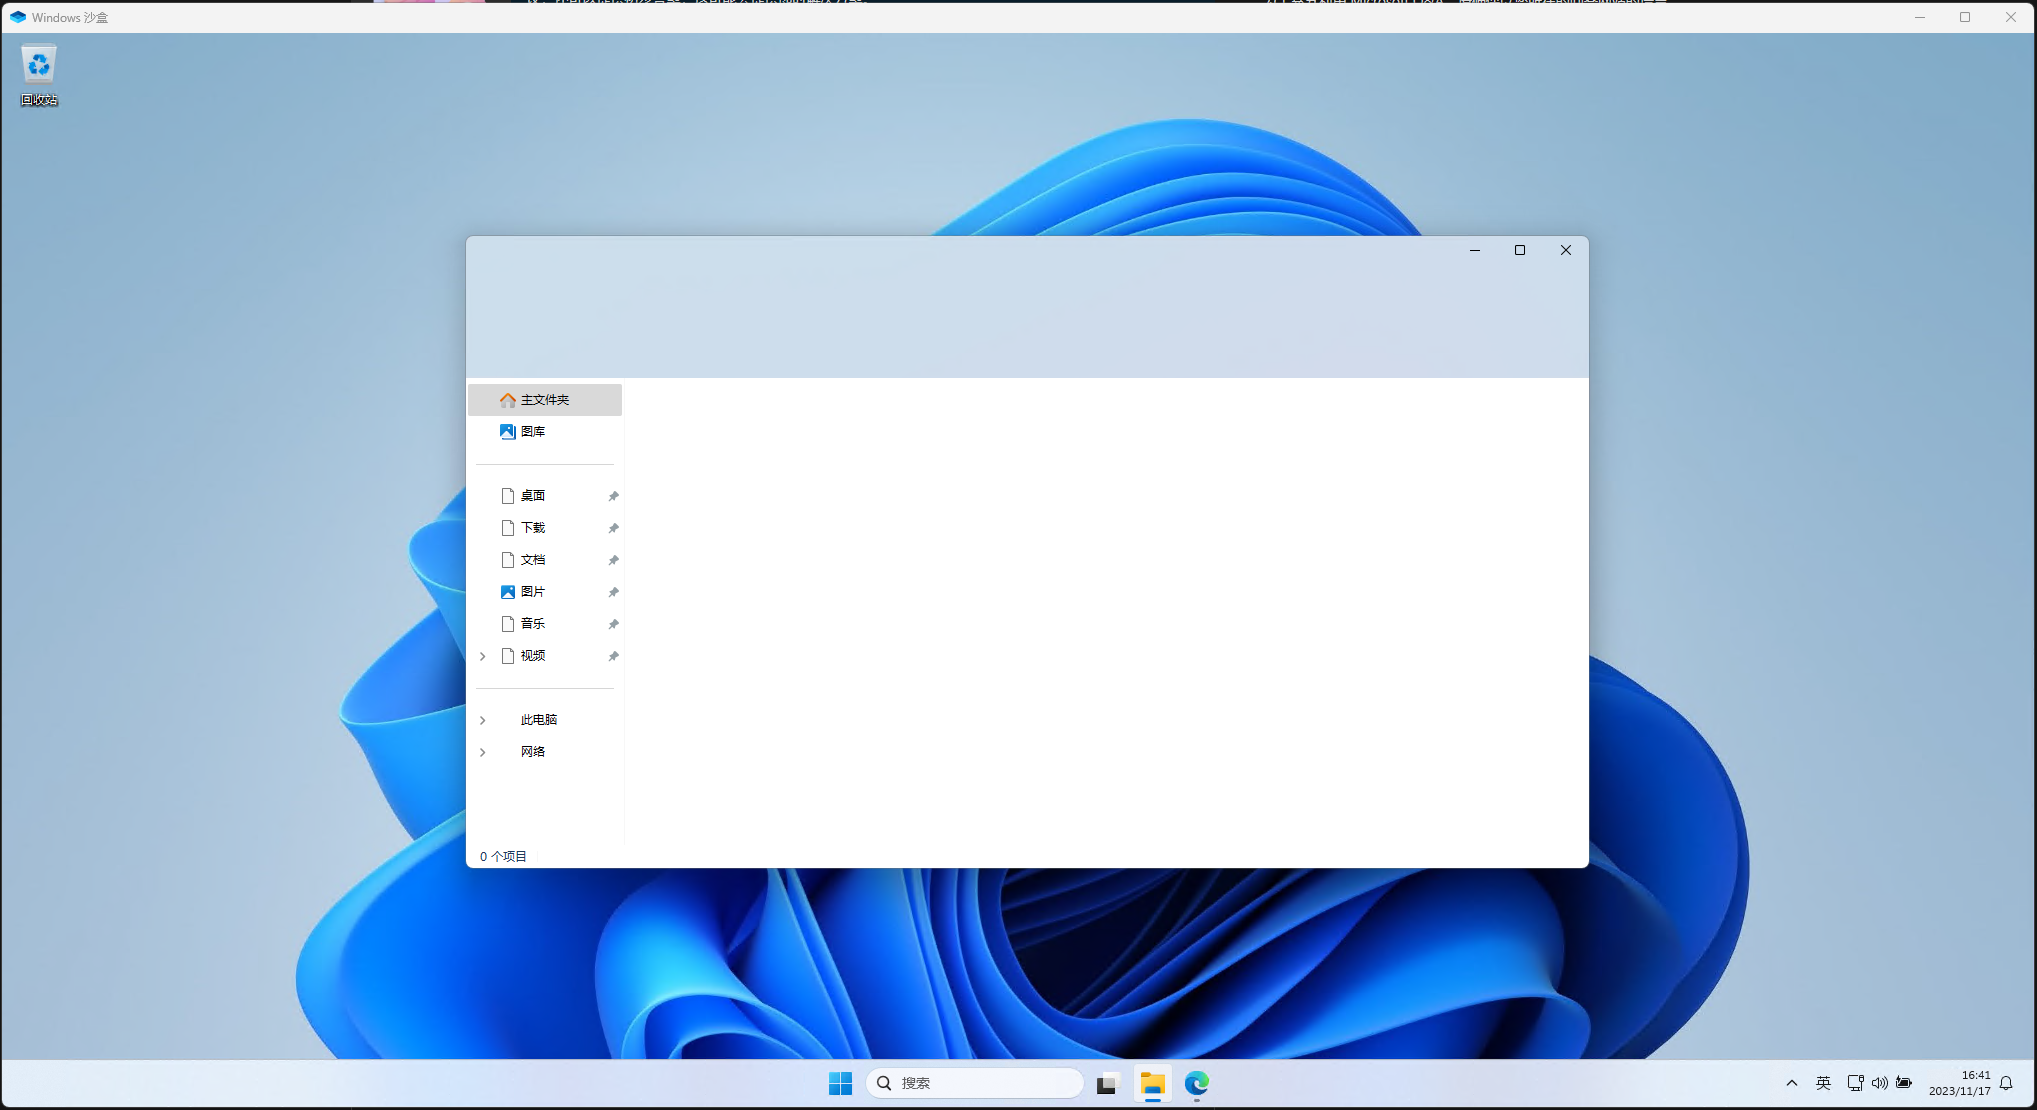The height and width of the screenshot is (1110, 2037).
Task: Show hidden tray icons chevron
Action: [x=1791, y=1083]
